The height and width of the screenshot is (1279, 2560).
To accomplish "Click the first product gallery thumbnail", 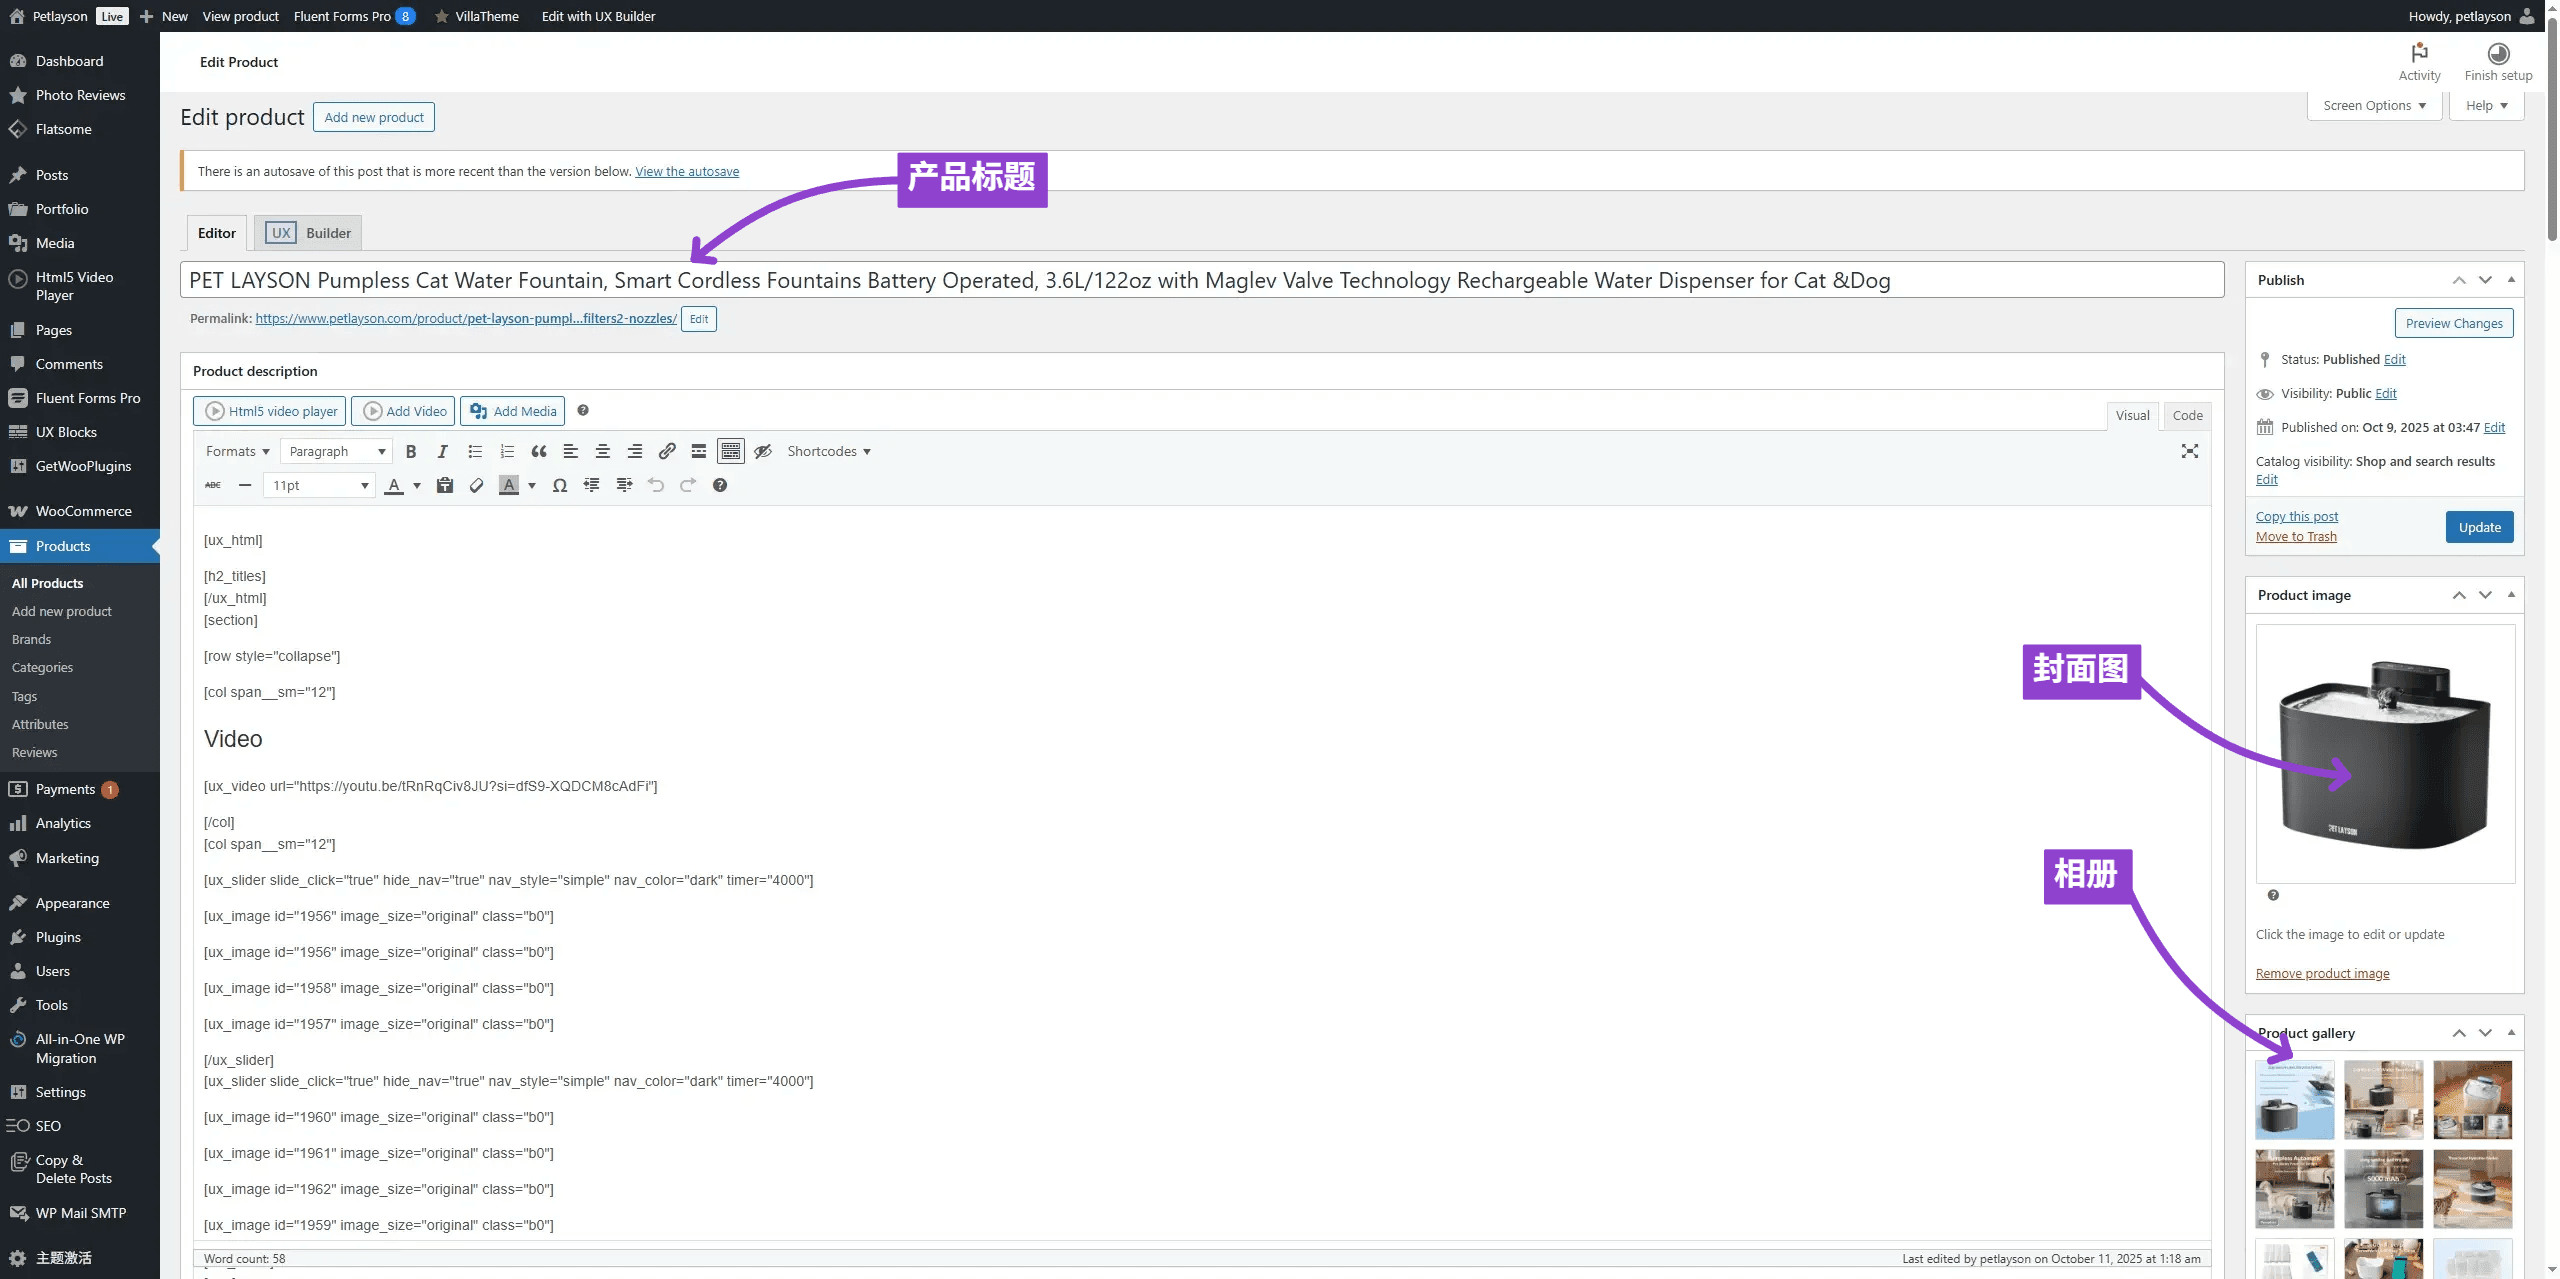I will (x=2294, y=1099).
